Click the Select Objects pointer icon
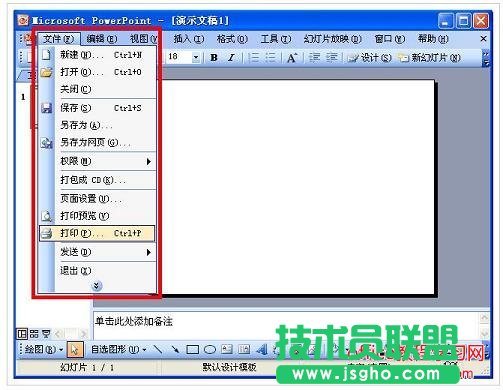The height and width of the screenshot is (390, 503). tap(75, 349)
